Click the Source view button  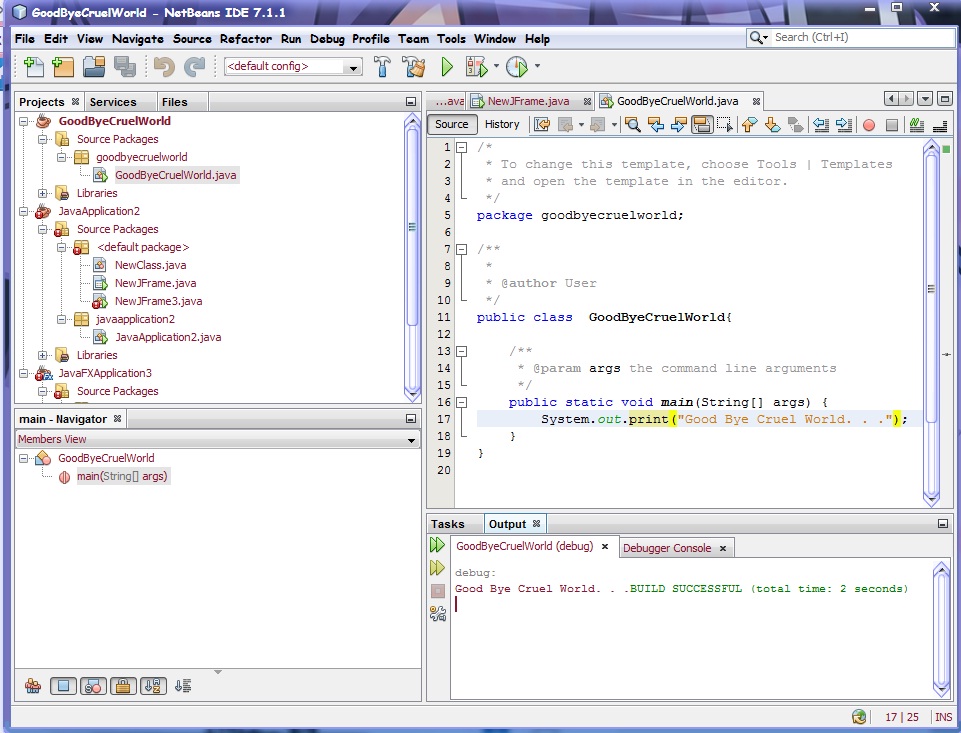coord(452,124)
